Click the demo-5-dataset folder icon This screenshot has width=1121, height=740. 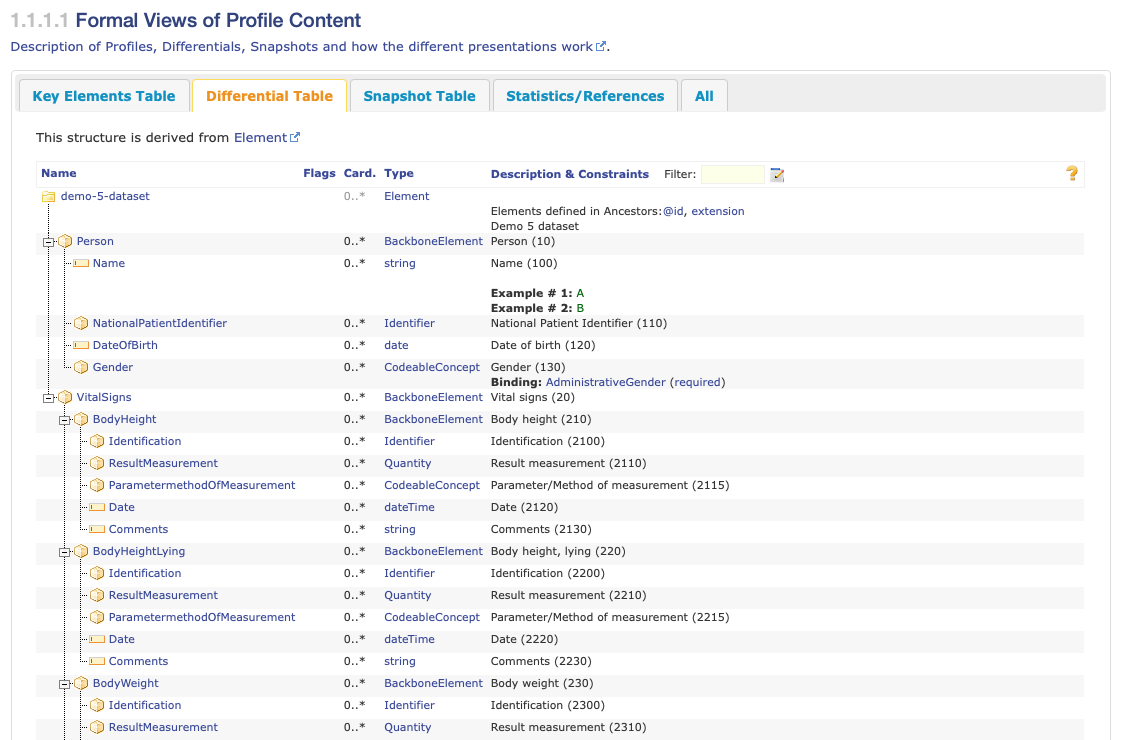(x=48, y=197)
